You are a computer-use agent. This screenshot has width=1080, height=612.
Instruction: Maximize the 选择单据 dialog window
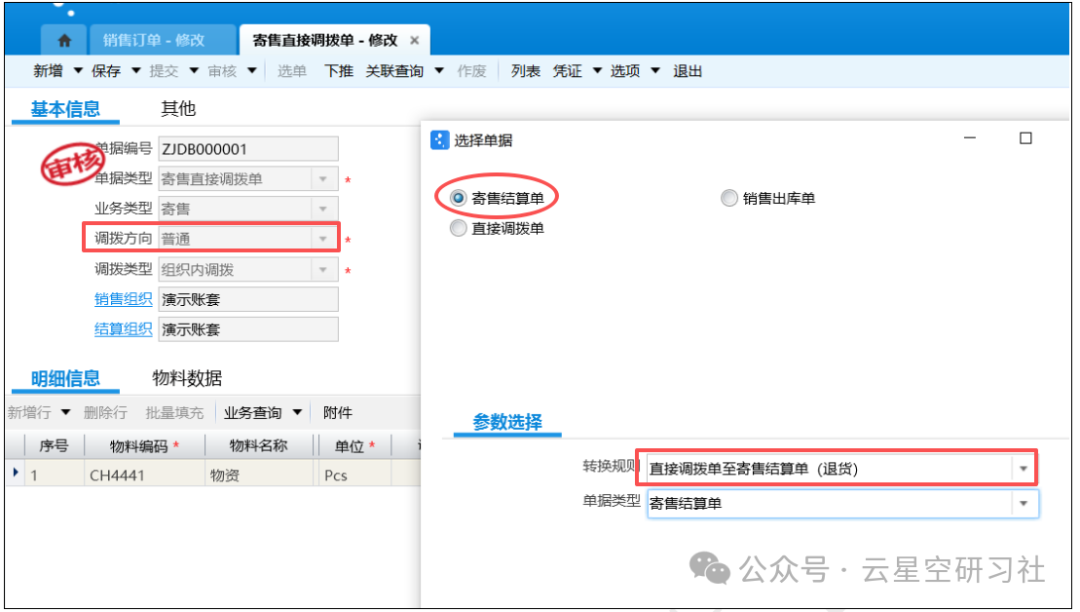[1025, 139]
